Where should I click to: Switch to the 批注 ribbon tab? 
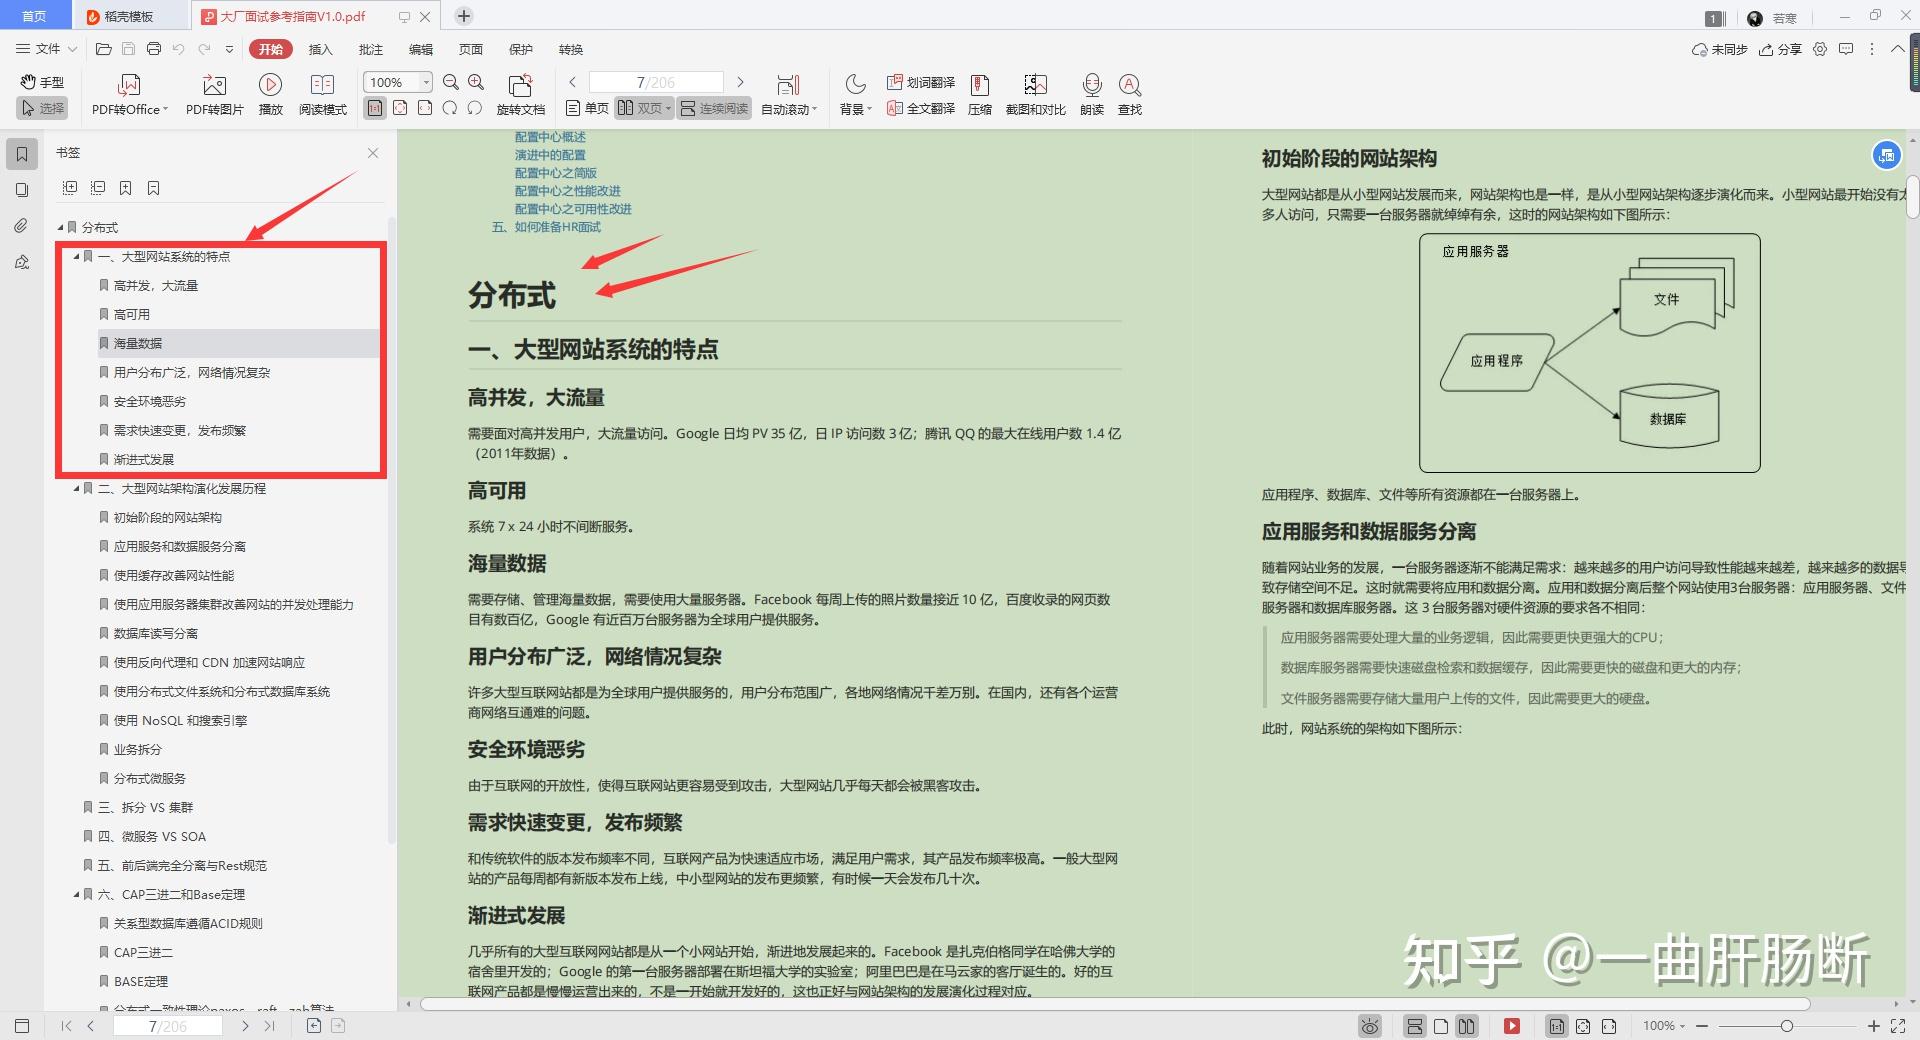[370, 49]
